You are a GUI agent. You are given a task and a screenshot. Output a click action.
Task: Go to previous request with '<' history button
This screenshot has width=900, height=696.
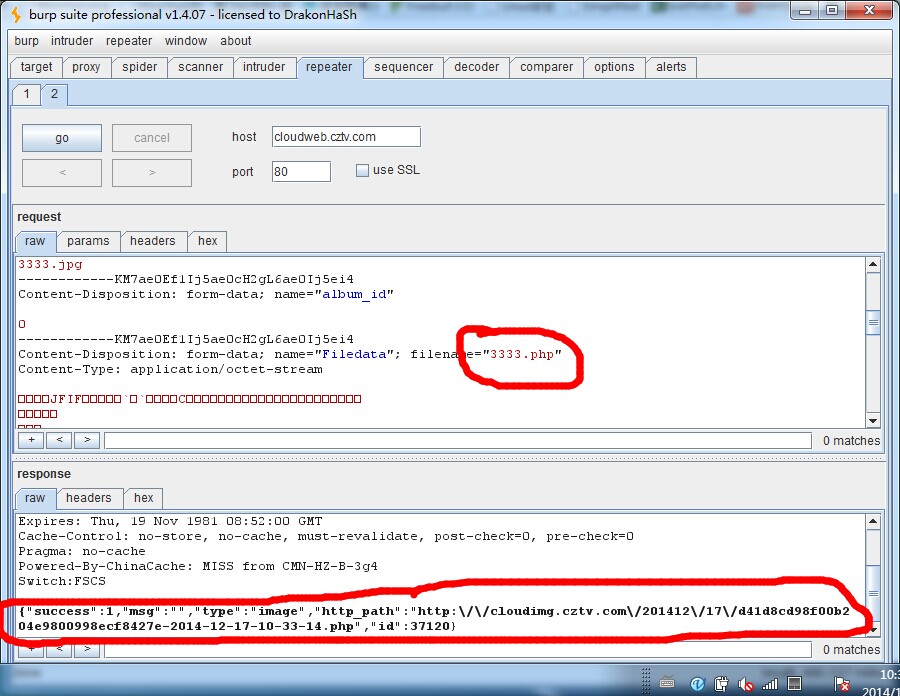tap(62, 172)
